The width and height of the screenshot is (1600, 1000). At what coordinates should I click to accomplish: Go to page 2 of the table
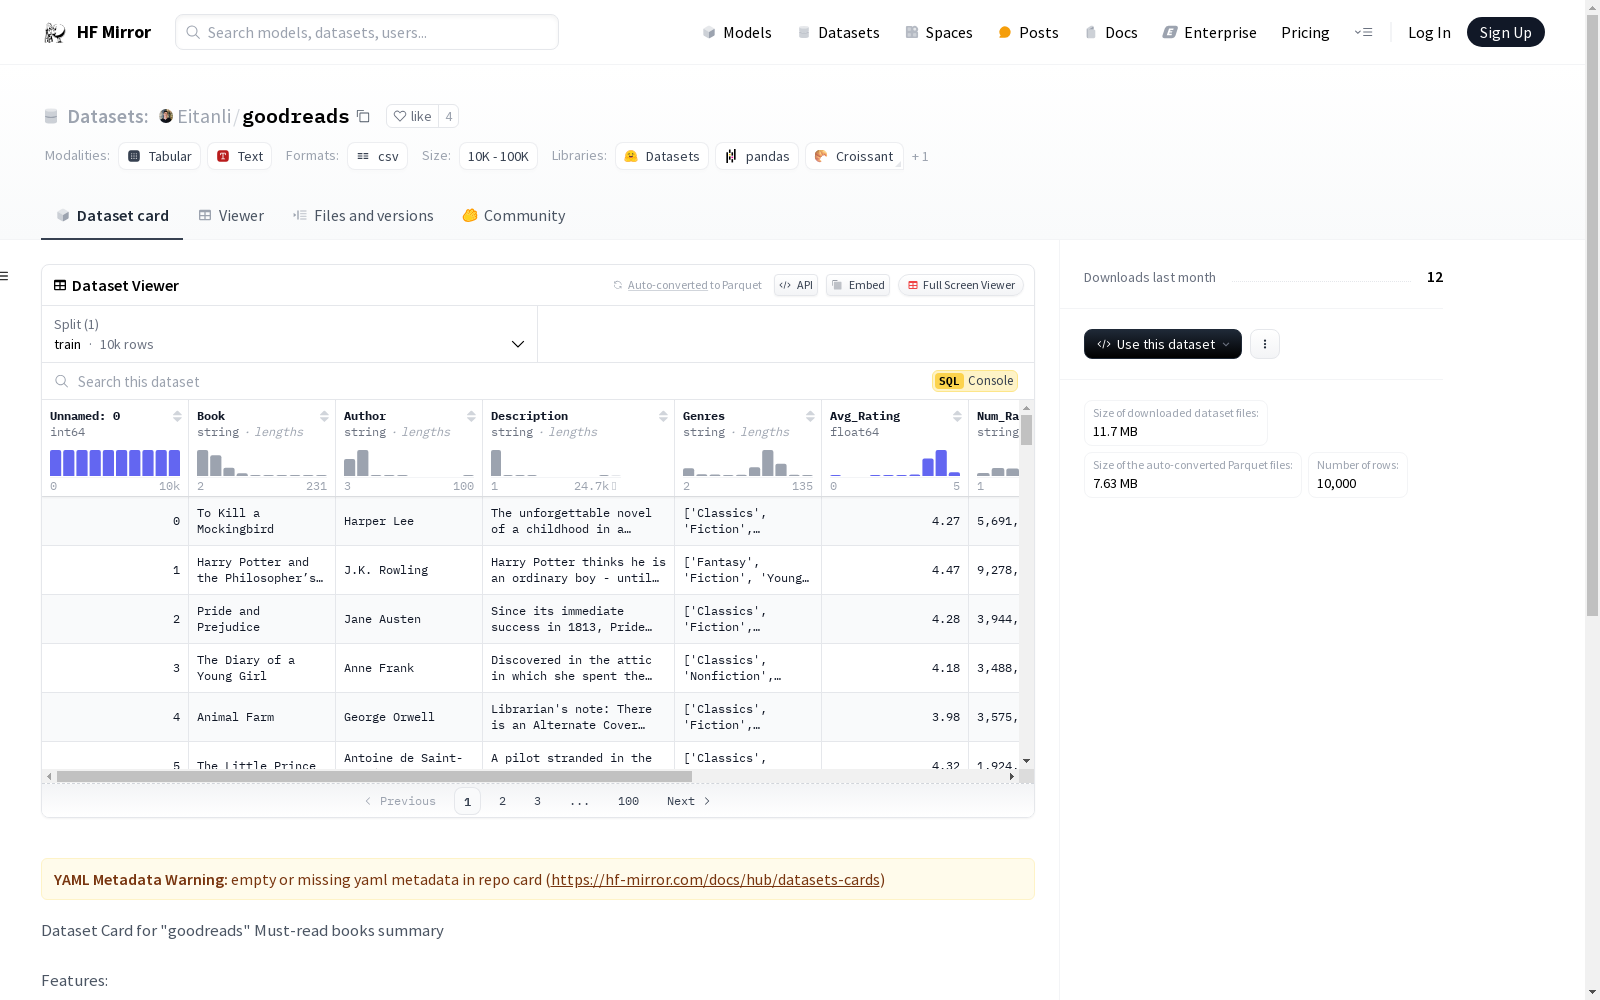[x=502, y=801]
